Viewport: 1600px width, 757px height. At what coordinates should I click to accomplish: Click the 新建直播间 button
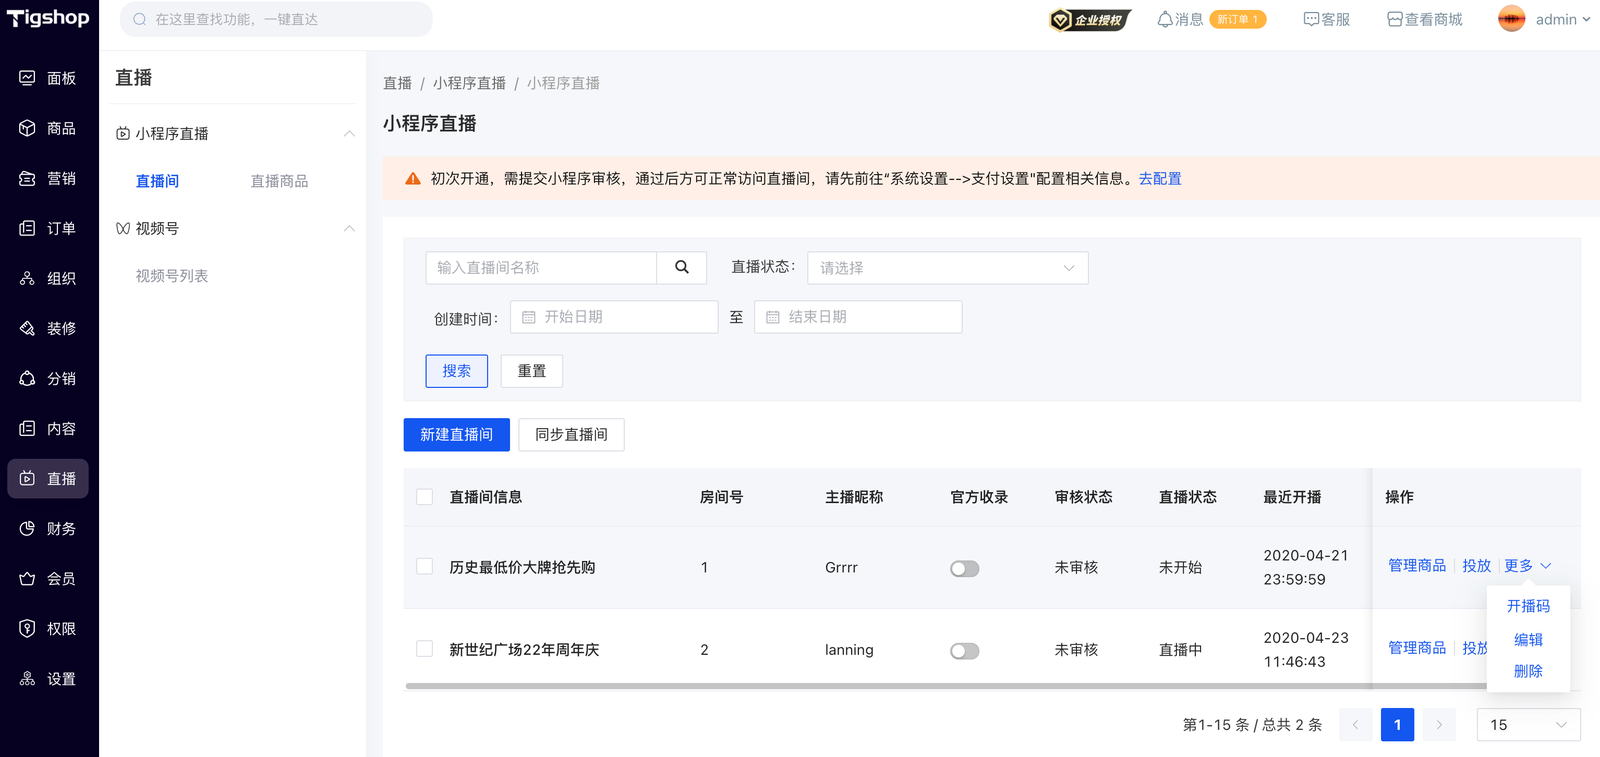click(x=456, y=435)
